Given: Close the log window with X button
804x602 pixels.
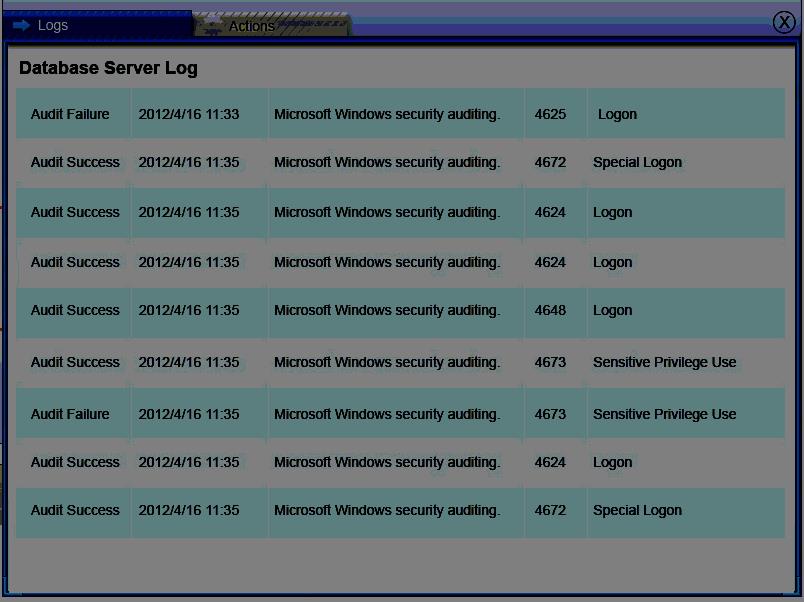Looking at the screenshot, I should pos(784,23).
